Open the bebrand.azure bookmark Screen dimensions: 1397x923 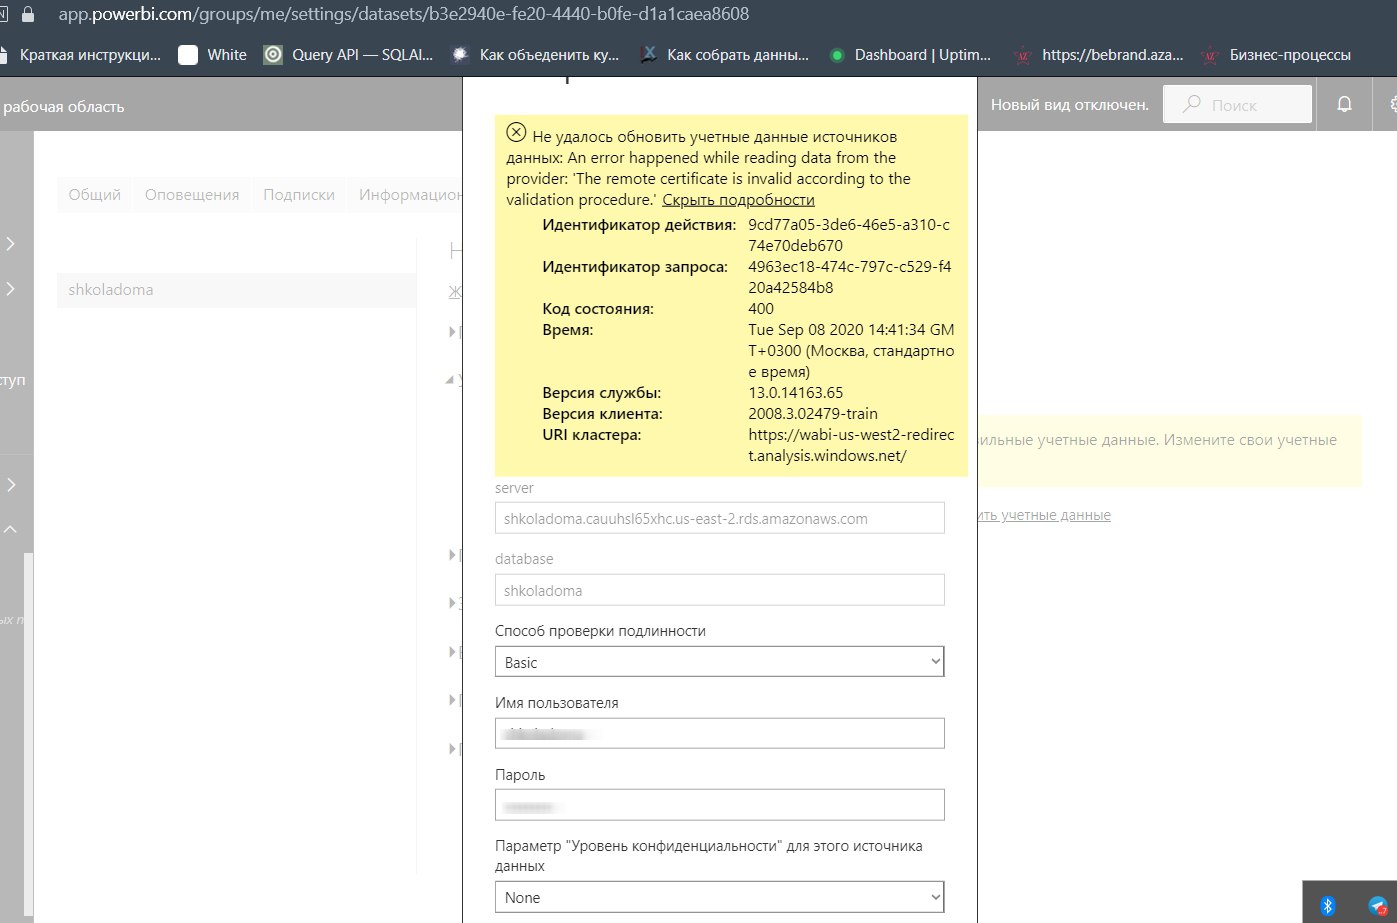[x=1098, y=55]
